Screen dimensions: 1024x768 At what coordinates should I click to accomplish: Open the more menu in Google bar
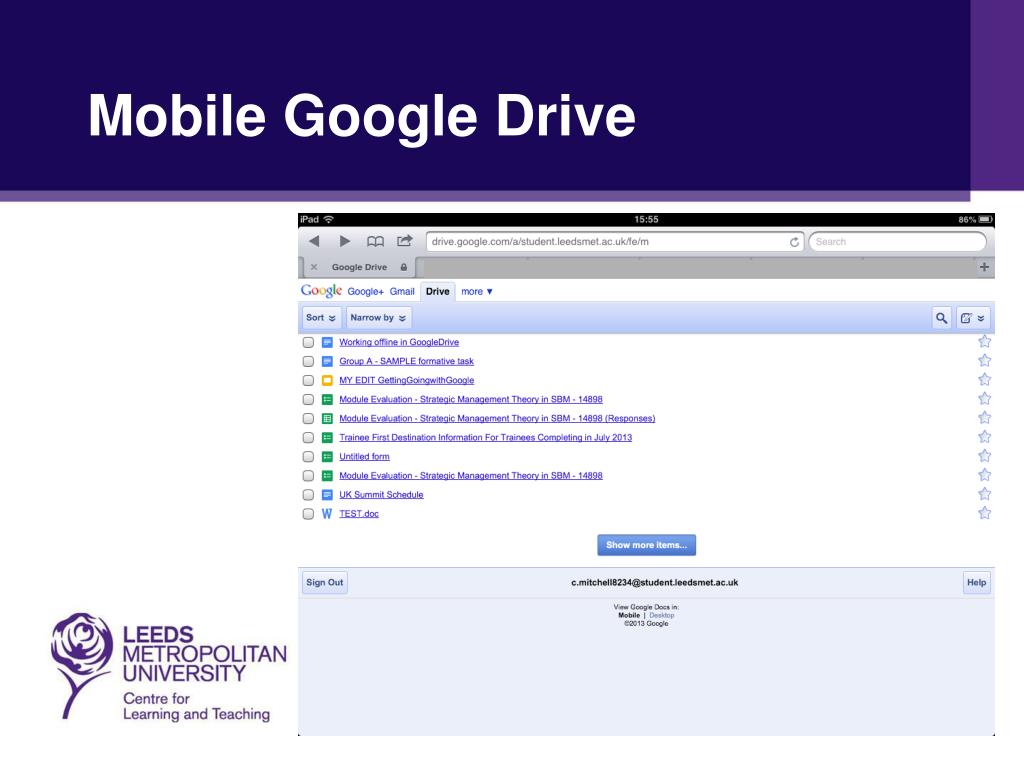coord(477,291)
